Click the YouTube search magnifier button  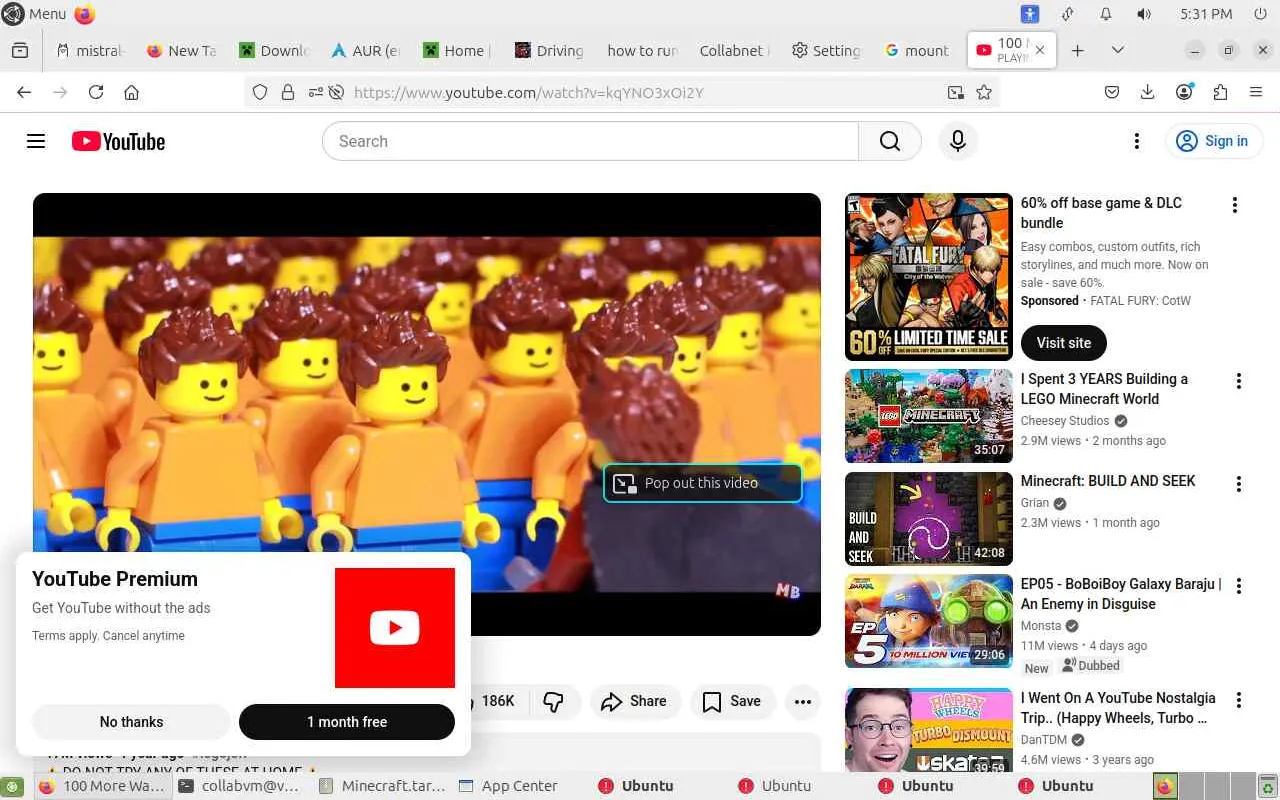890,141
